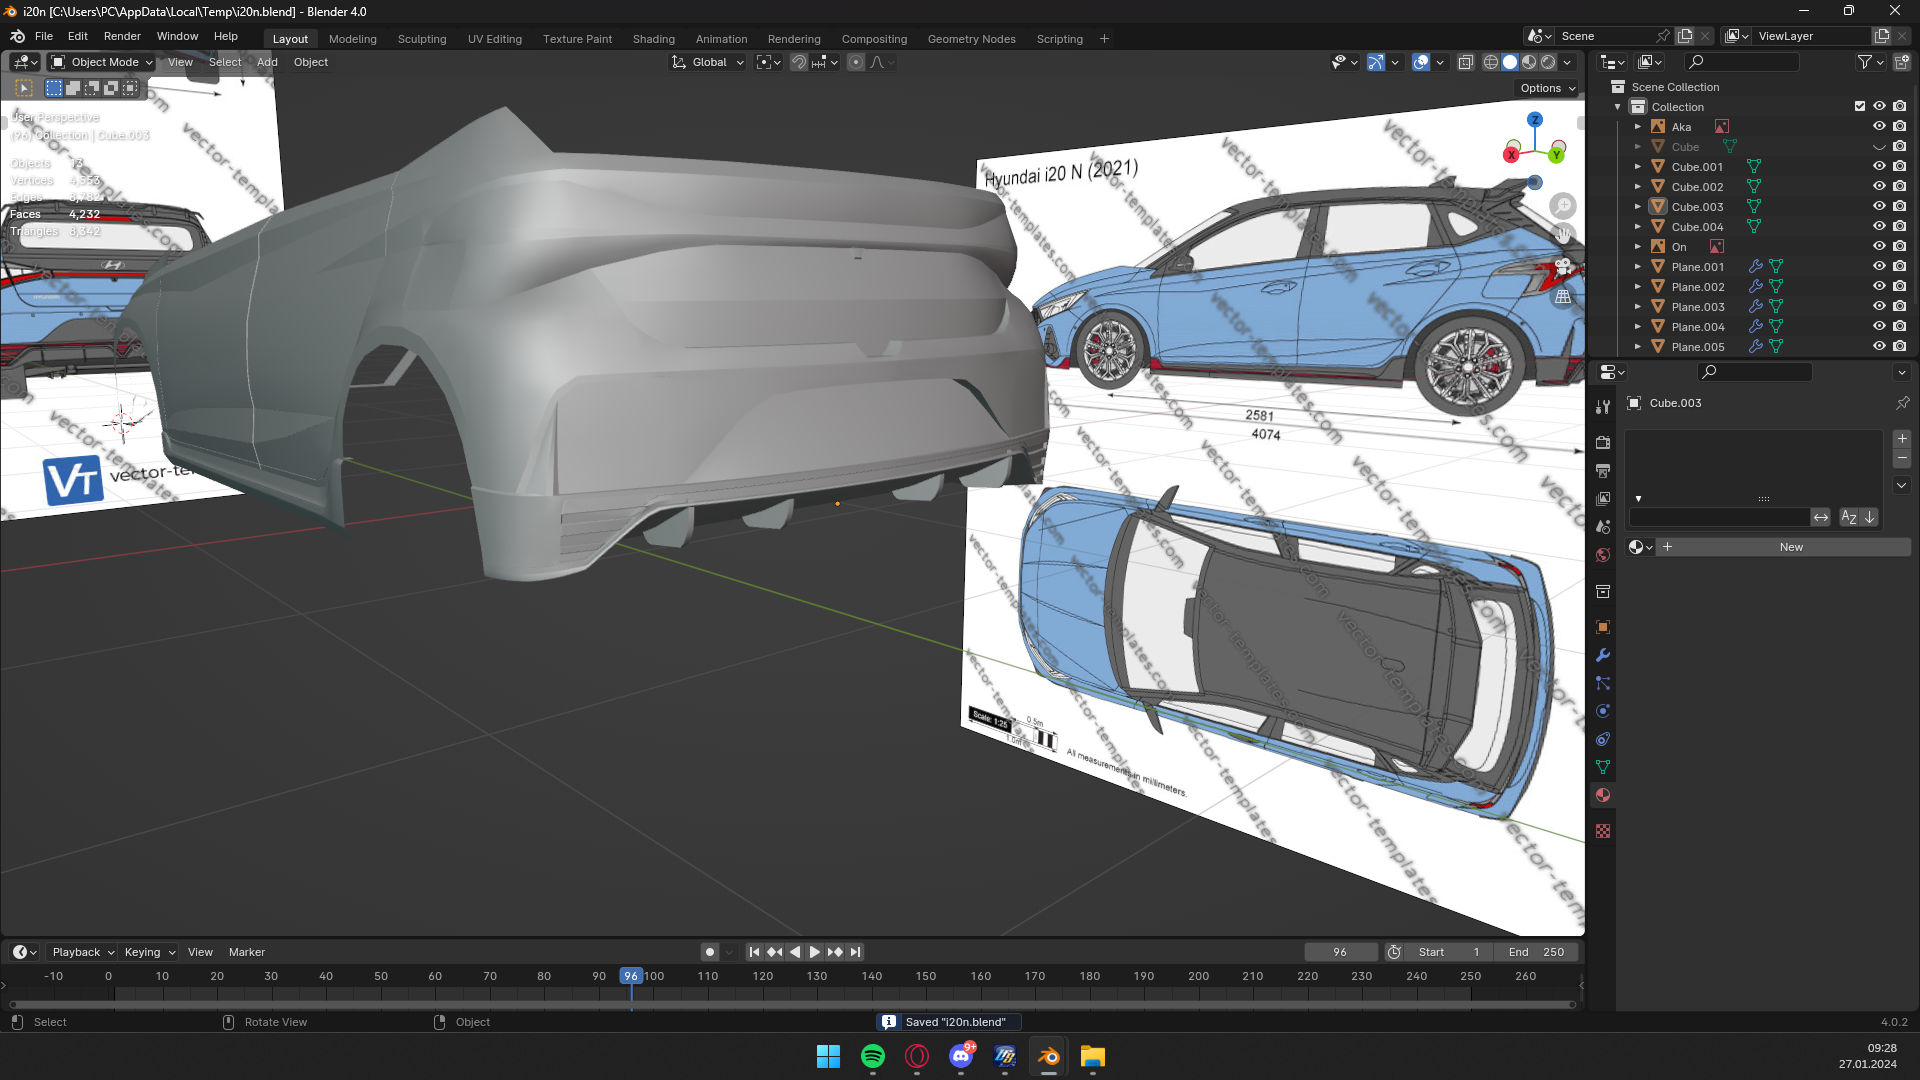Expand the Cube.001 tree item
This screenshot has height=1080, width=1920.
tap(1637, 167)
